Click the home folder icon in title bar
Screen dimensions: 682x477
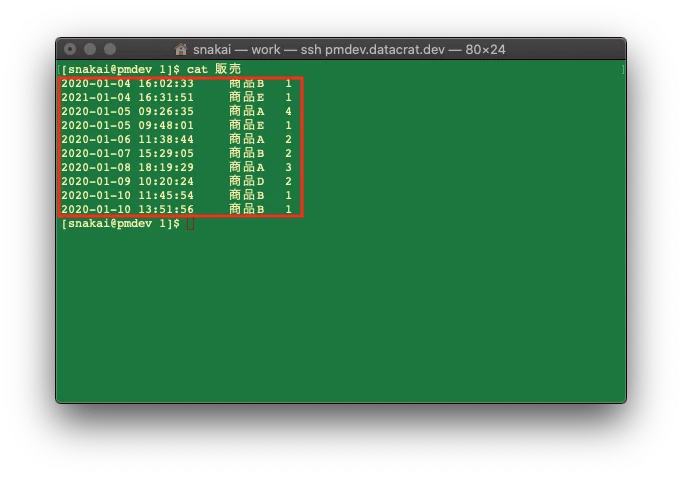pos(181,49)
